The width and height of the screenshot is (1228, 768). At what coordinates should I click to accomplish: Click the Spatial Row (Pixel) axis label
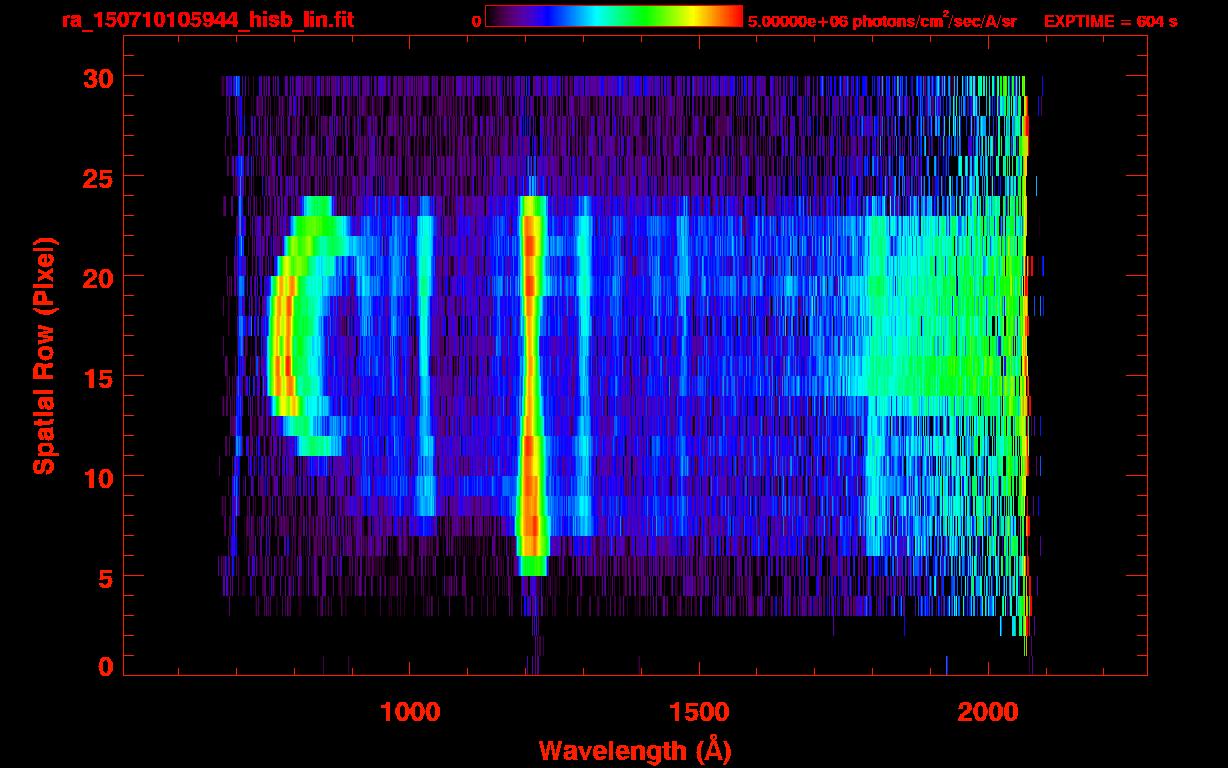click(x=43, y=356)
